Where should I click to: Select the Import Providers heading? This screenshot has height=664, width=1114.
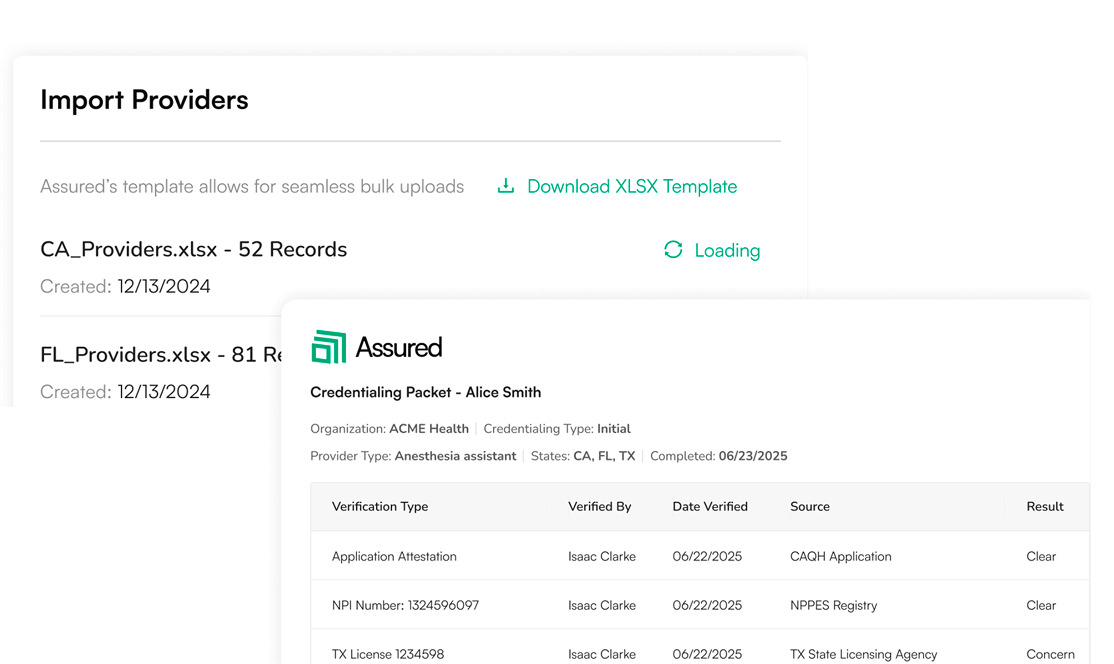click(144, 100)
